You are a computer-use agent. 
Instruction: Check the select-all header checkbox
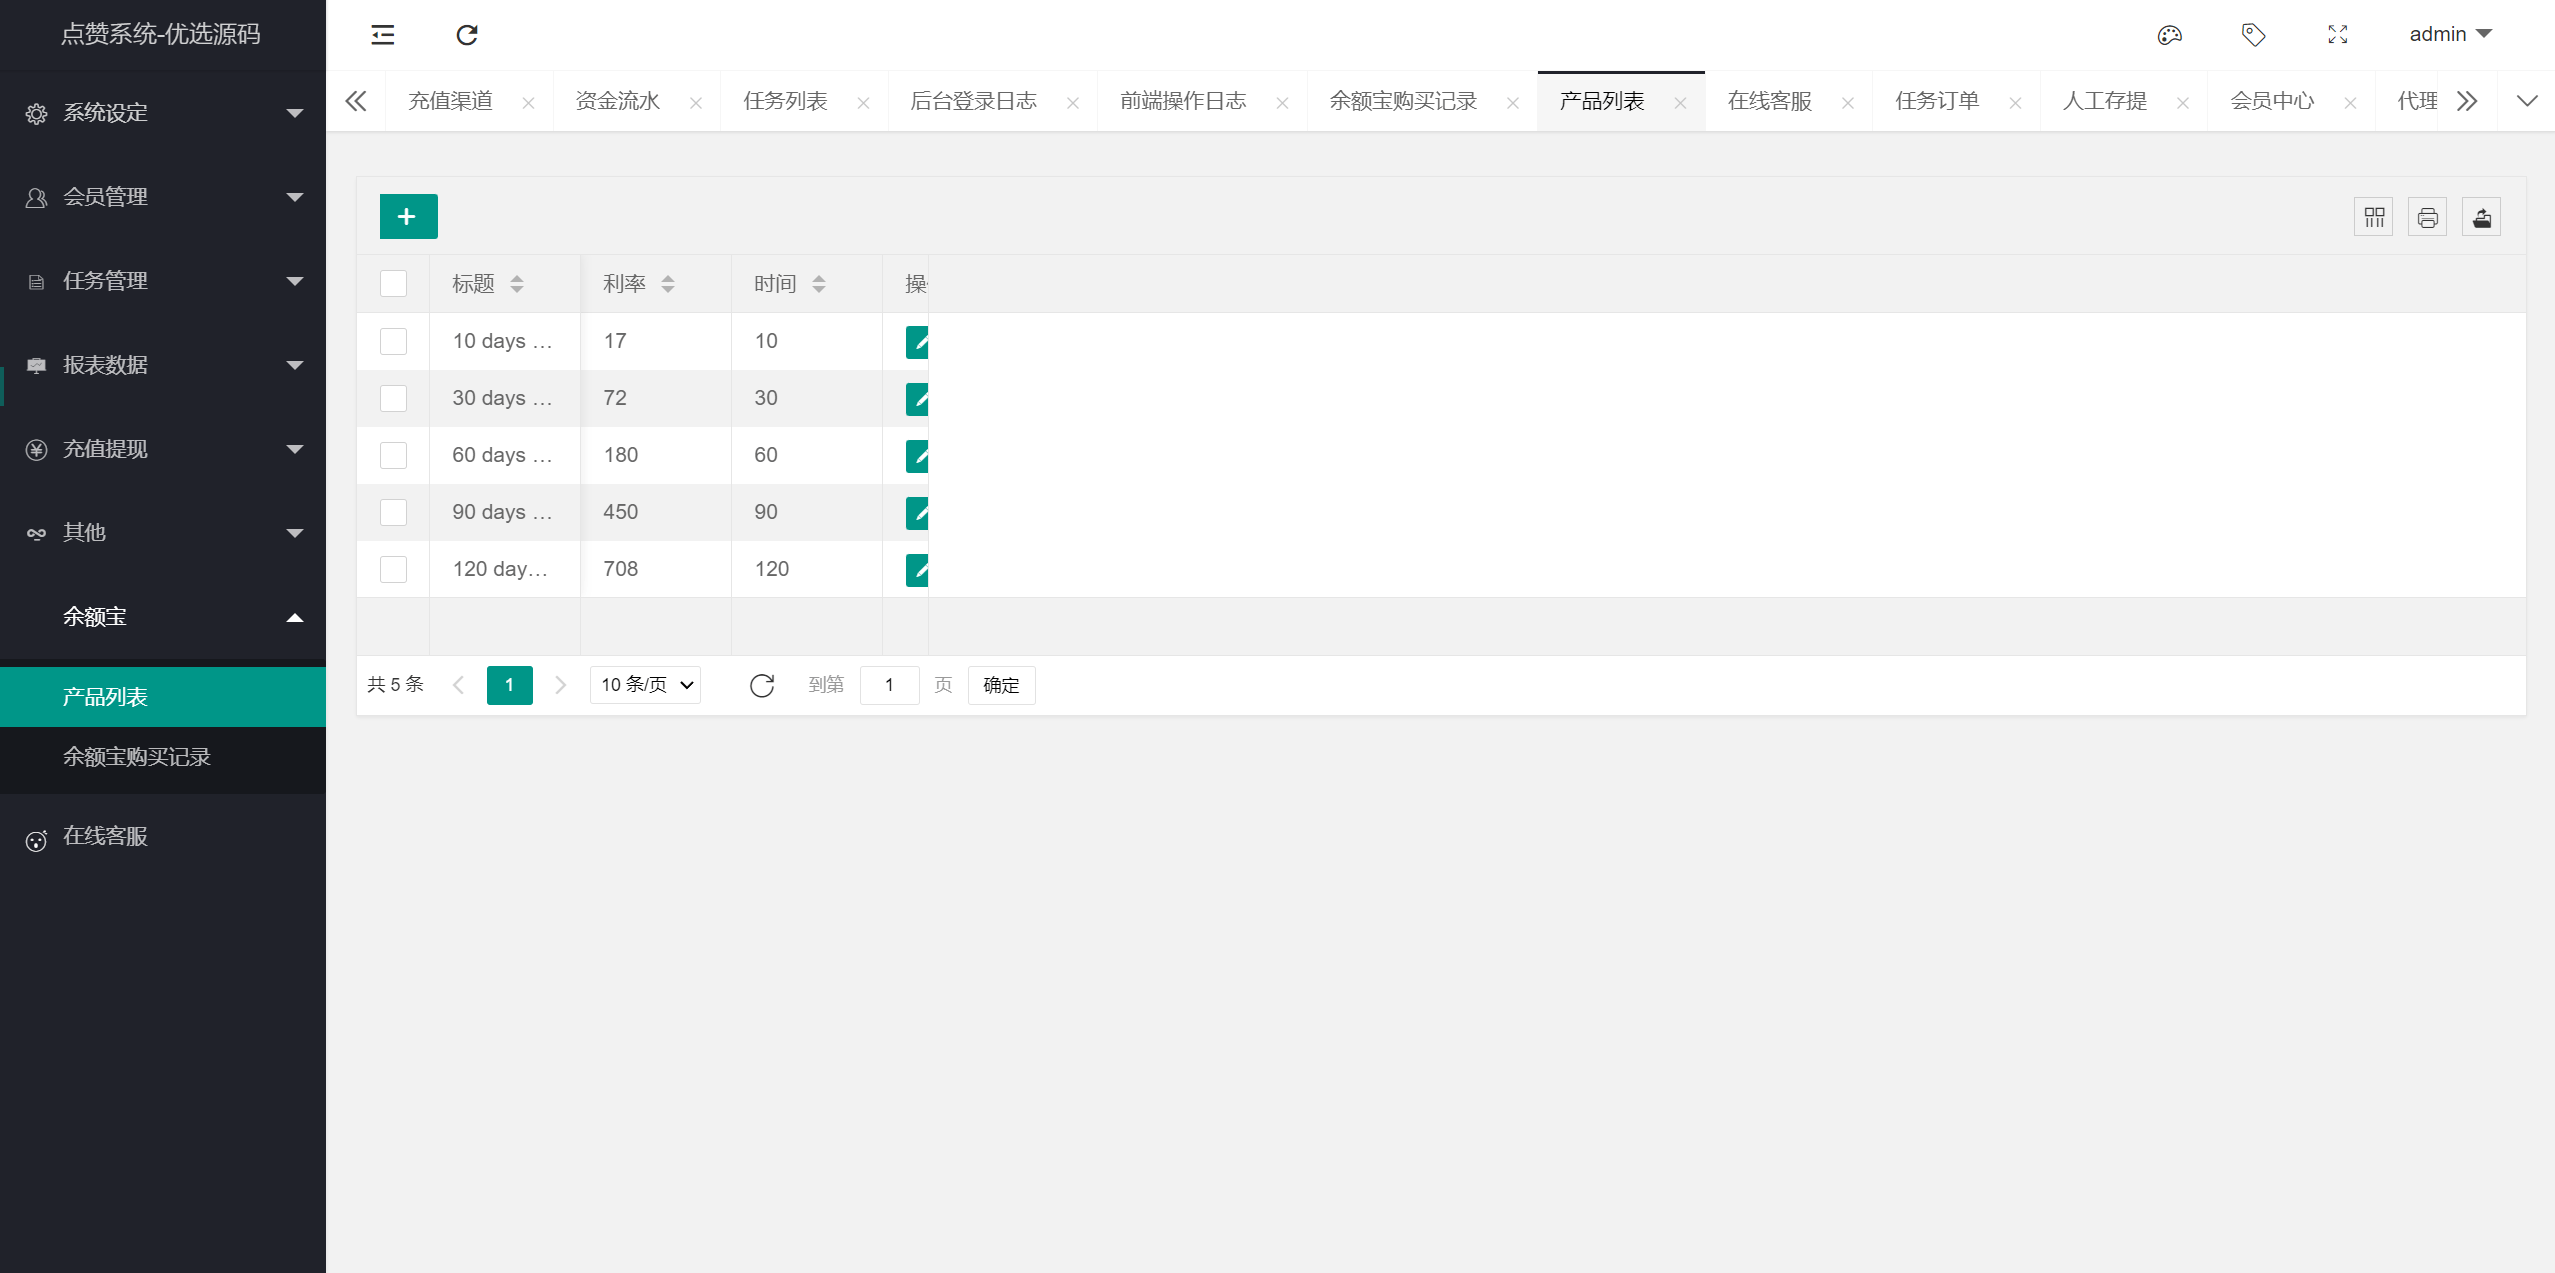click(x=393, y=284)
